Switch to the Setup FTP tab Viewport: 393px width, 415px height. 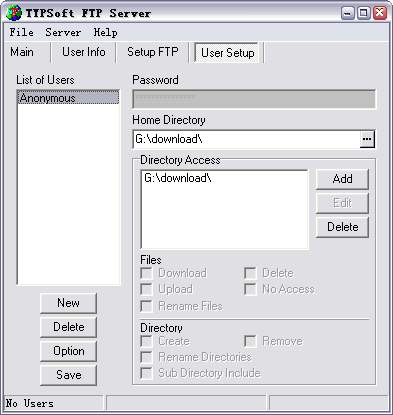153,52
